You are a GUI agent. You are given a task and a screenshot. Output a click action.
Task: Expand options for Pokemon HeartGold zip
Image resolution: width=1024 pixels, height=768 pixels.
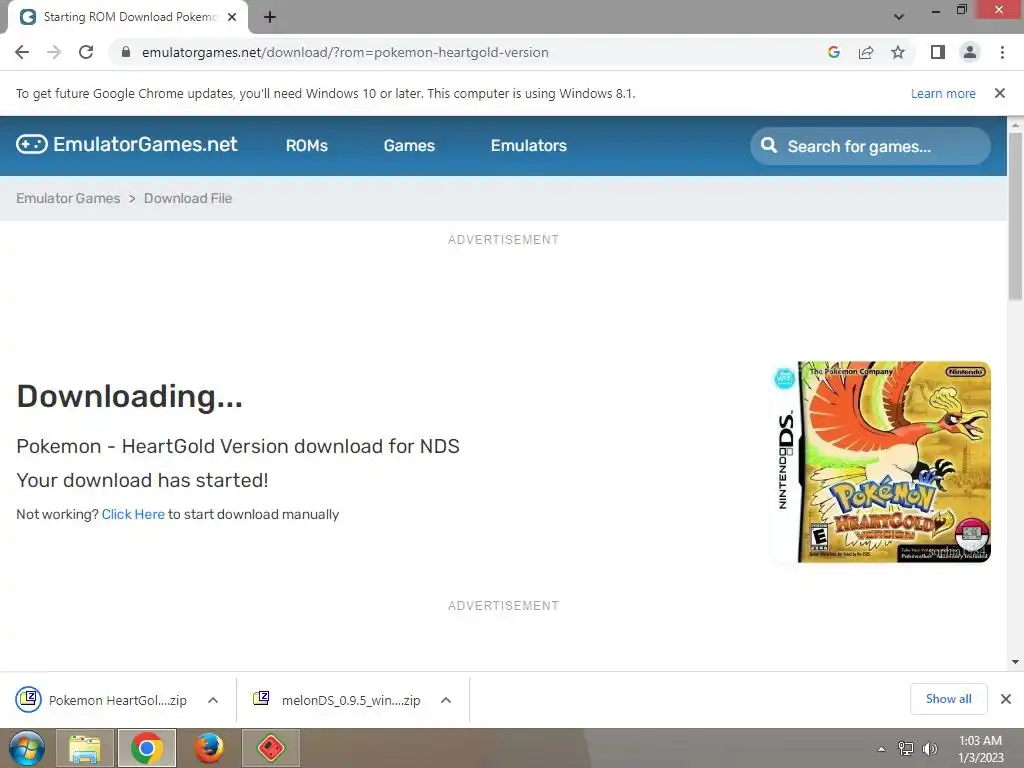[x=213, y=700]
